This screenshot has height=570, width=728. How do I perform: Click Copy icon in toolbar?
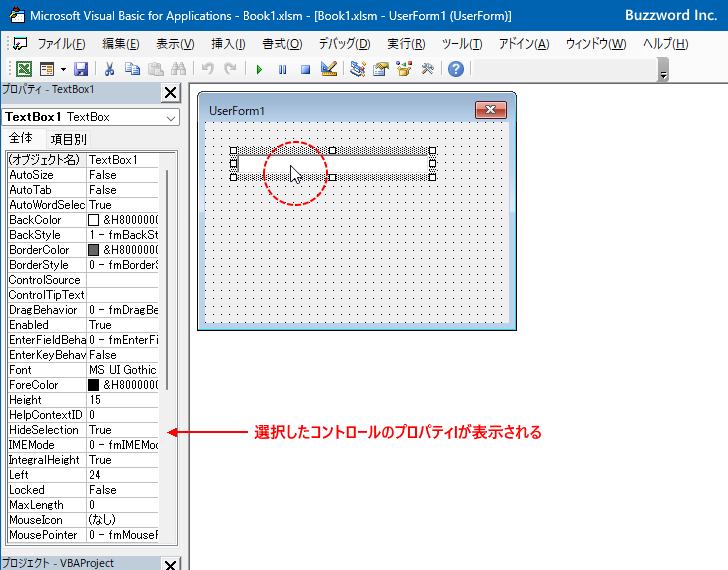(x=132, y=69)
